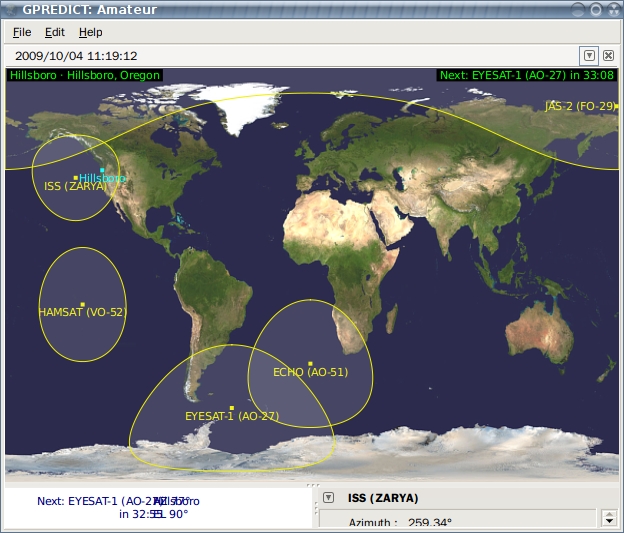Select the HAMSAT (VO-52) satellite marker
624x533 pixels.
83,304
